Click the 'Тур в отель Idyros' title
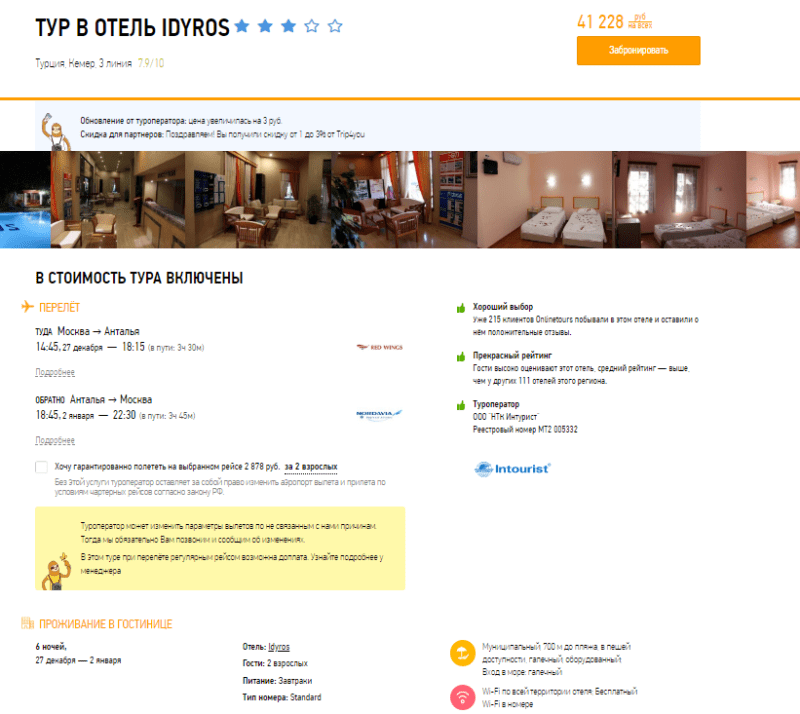The height and width of the screenshot is (714, 800). [x=133, y=28]
